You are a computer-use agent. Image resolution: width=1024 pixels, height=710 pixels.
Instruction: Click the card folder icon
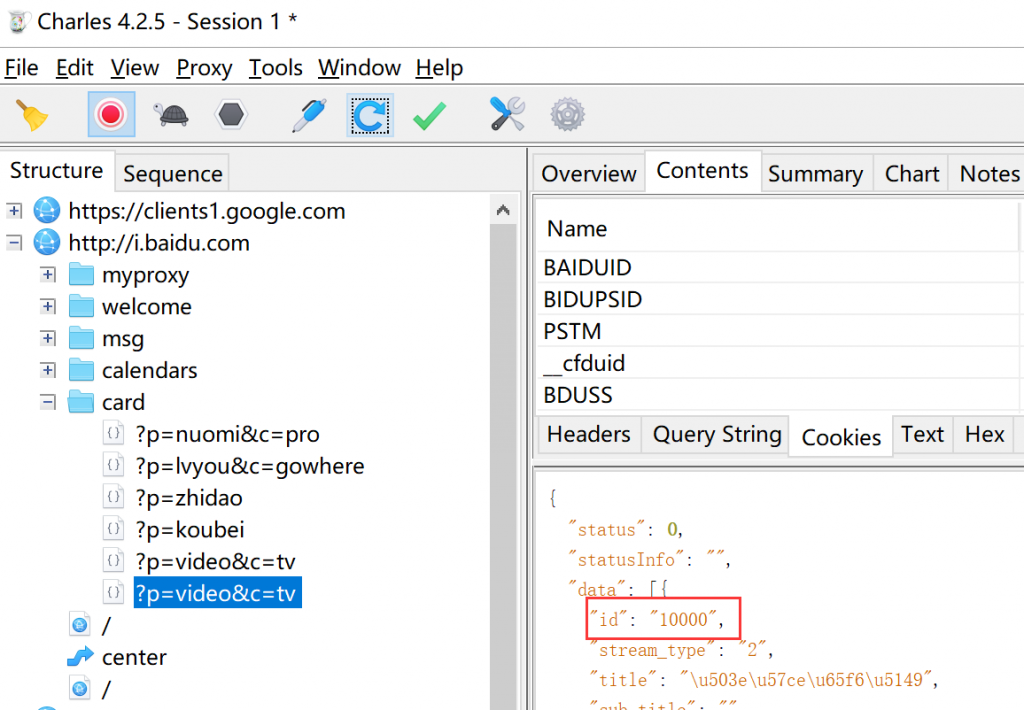click(x=81, y=402)
